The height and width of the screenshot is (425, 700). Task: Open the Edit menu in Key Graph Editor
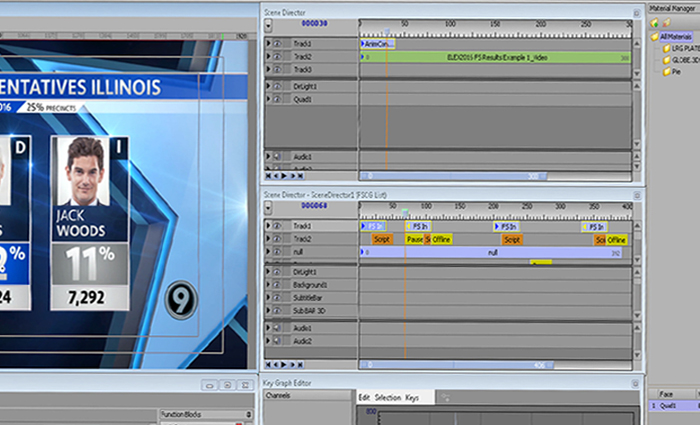pos(365,398)
